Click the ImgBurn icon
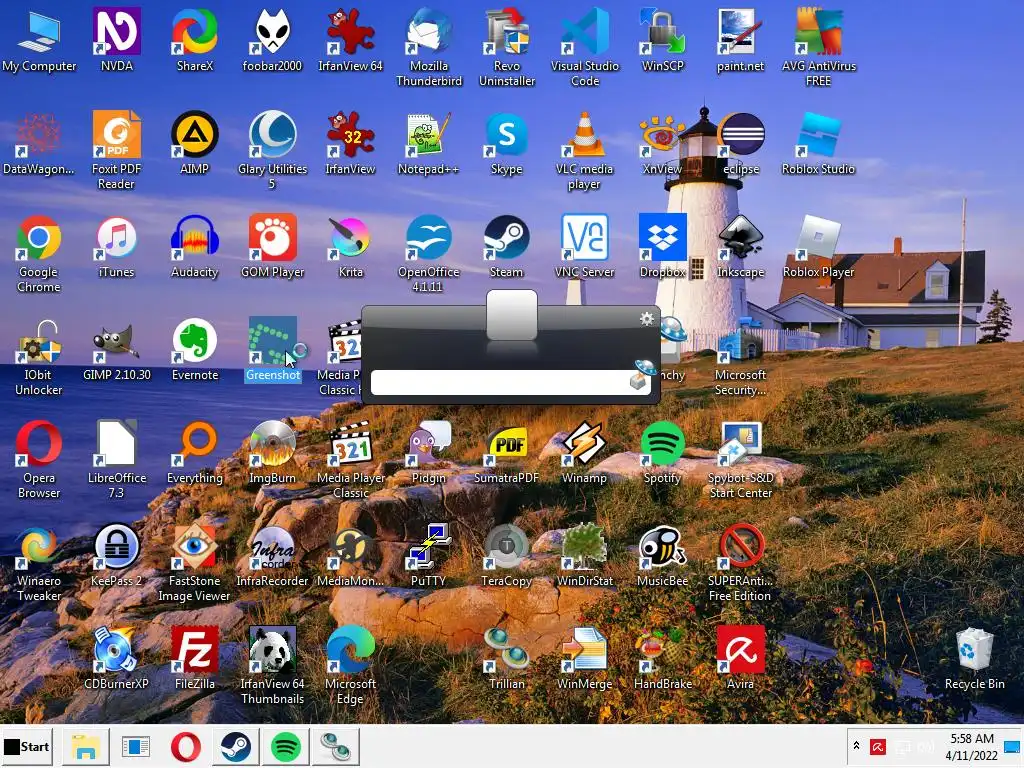This screenshot has width=1024, height=768. [x=272, y=452]
